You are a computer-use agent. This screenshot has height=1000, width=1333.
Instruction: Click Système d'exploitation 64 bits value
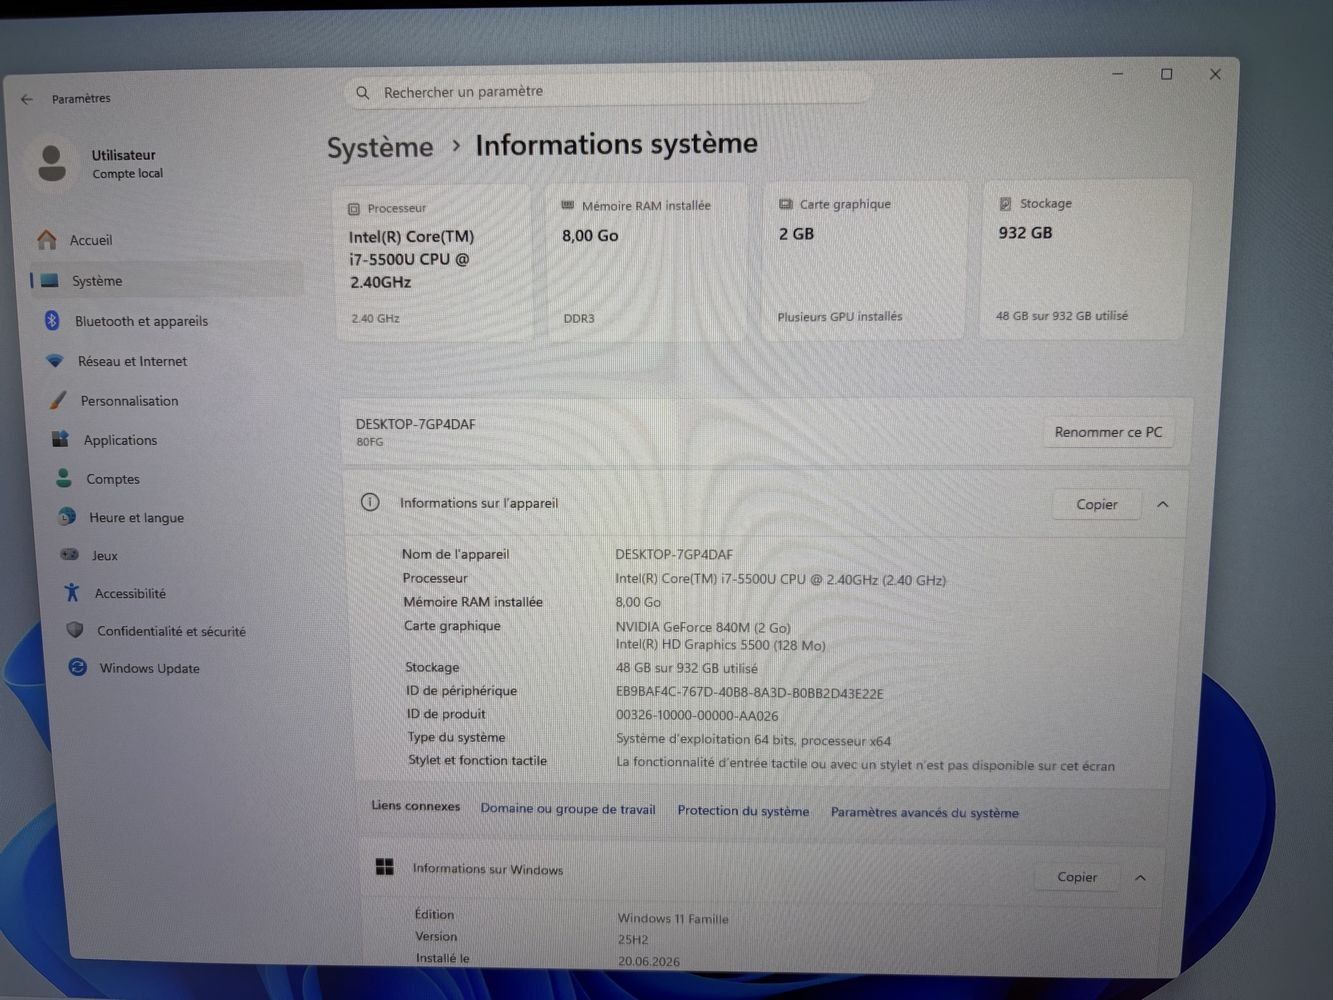tap(753, 740)
